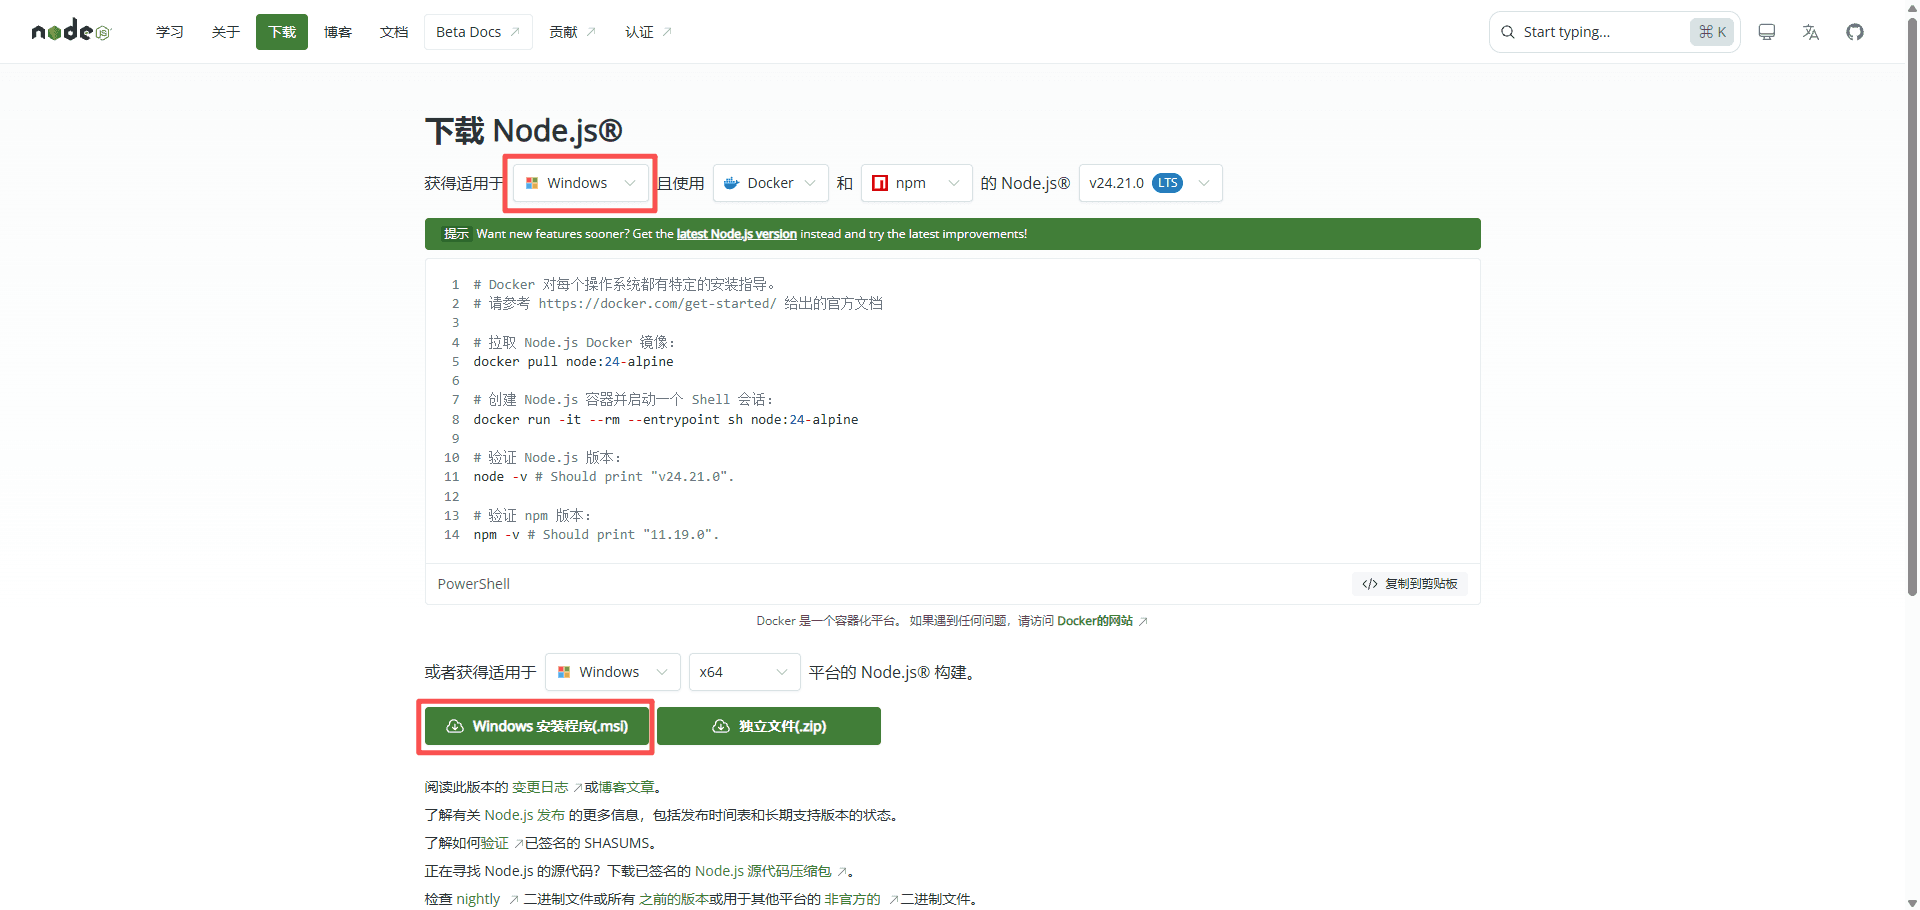The image size is (1920, 910).
Task: Click 复制到剪贴板 button
Action: coord(1410,584)
